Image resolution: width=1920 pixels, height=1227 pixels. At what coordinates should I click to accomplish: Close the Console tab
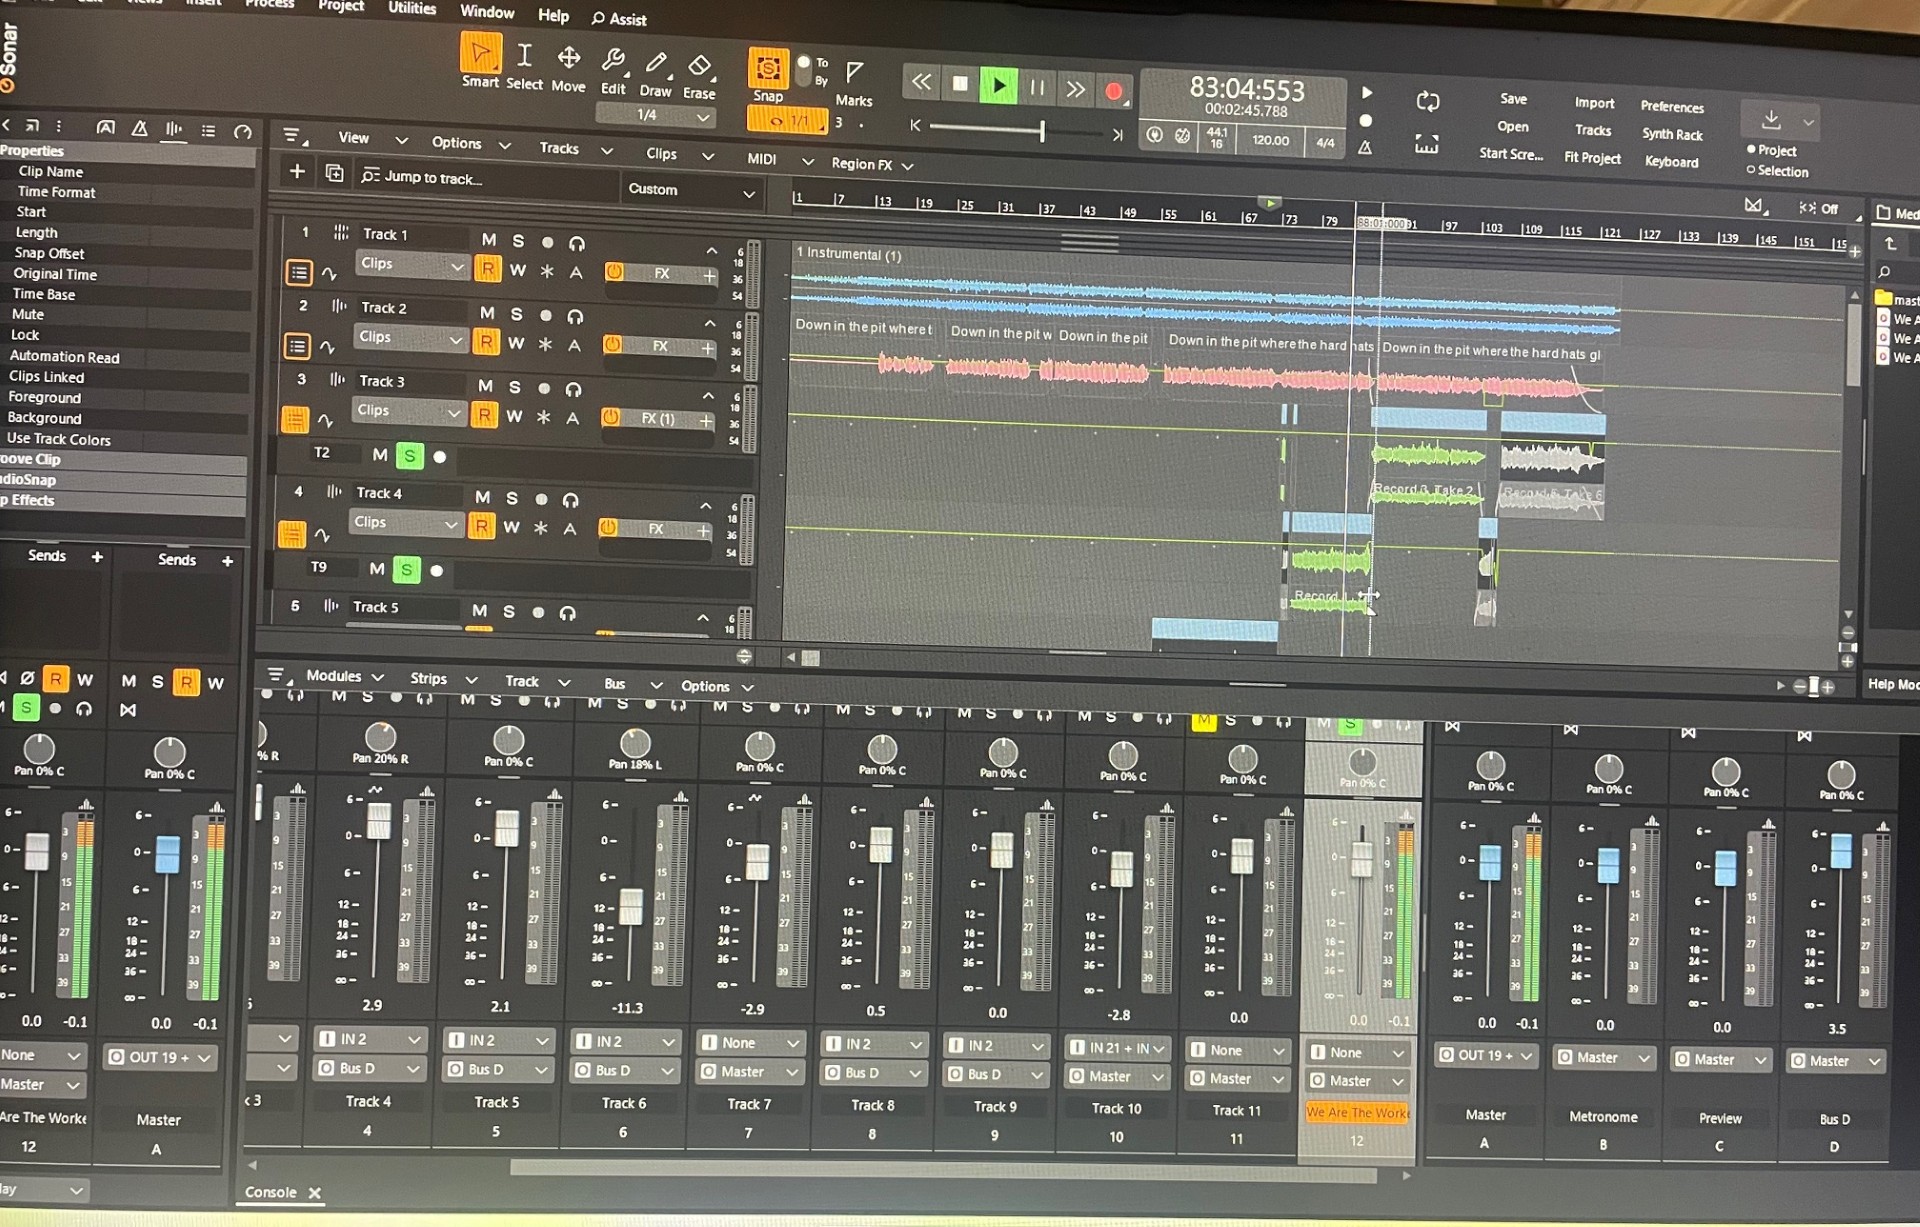tap(315, 1193)
